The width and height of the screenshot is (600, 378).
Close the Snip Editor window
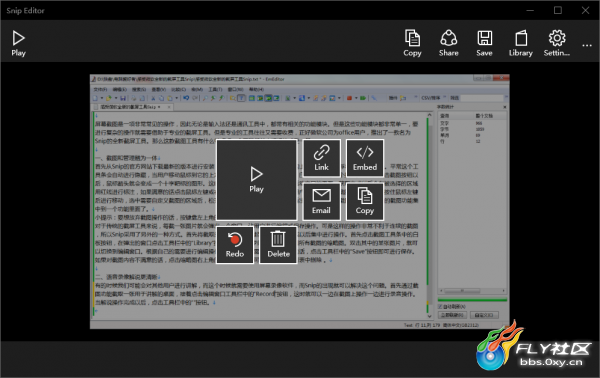[x=585, y=10]
